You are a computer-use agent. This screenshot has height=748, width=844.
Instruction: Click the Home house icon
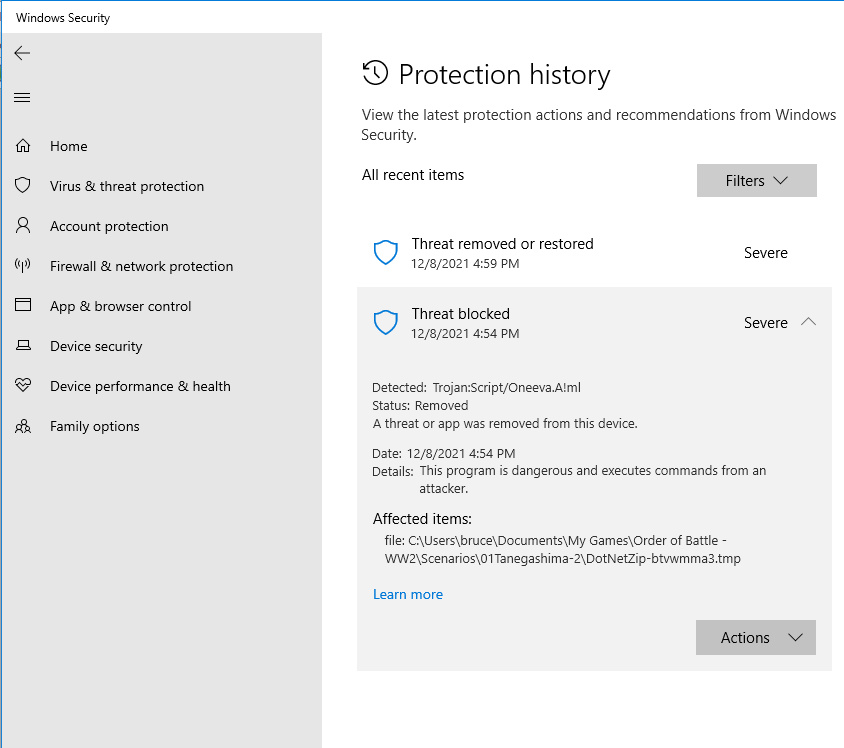23,146
